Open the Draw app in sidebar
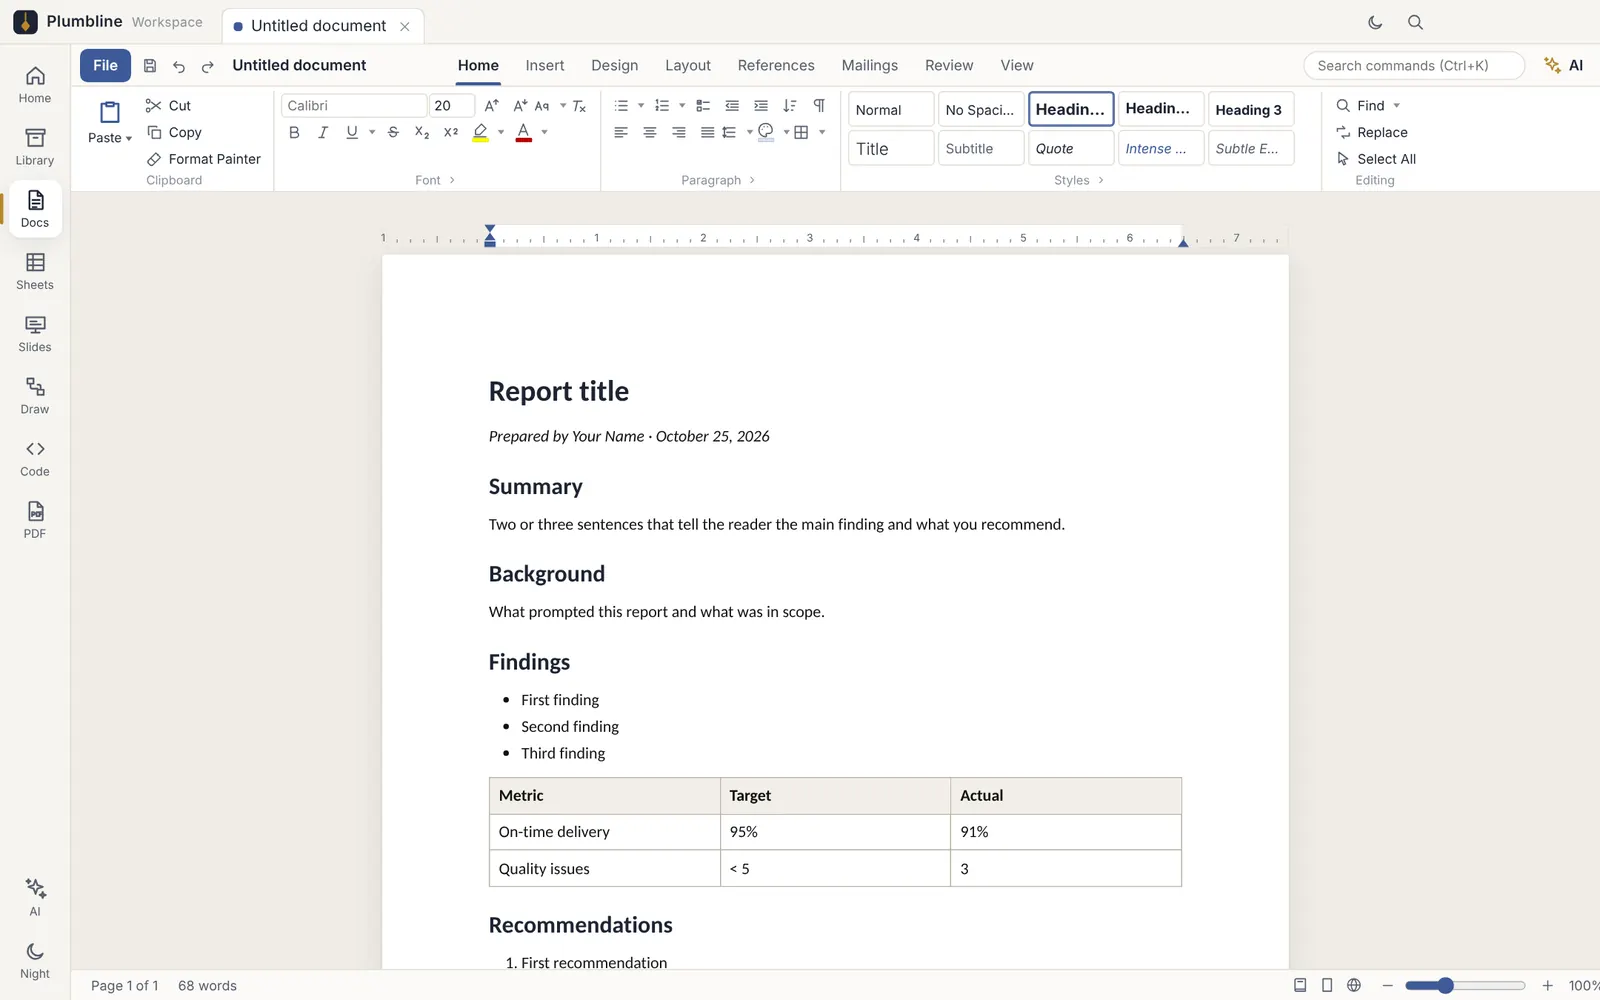The image size is (1600, 1000). pyautogui.click(x=35, y=395)
